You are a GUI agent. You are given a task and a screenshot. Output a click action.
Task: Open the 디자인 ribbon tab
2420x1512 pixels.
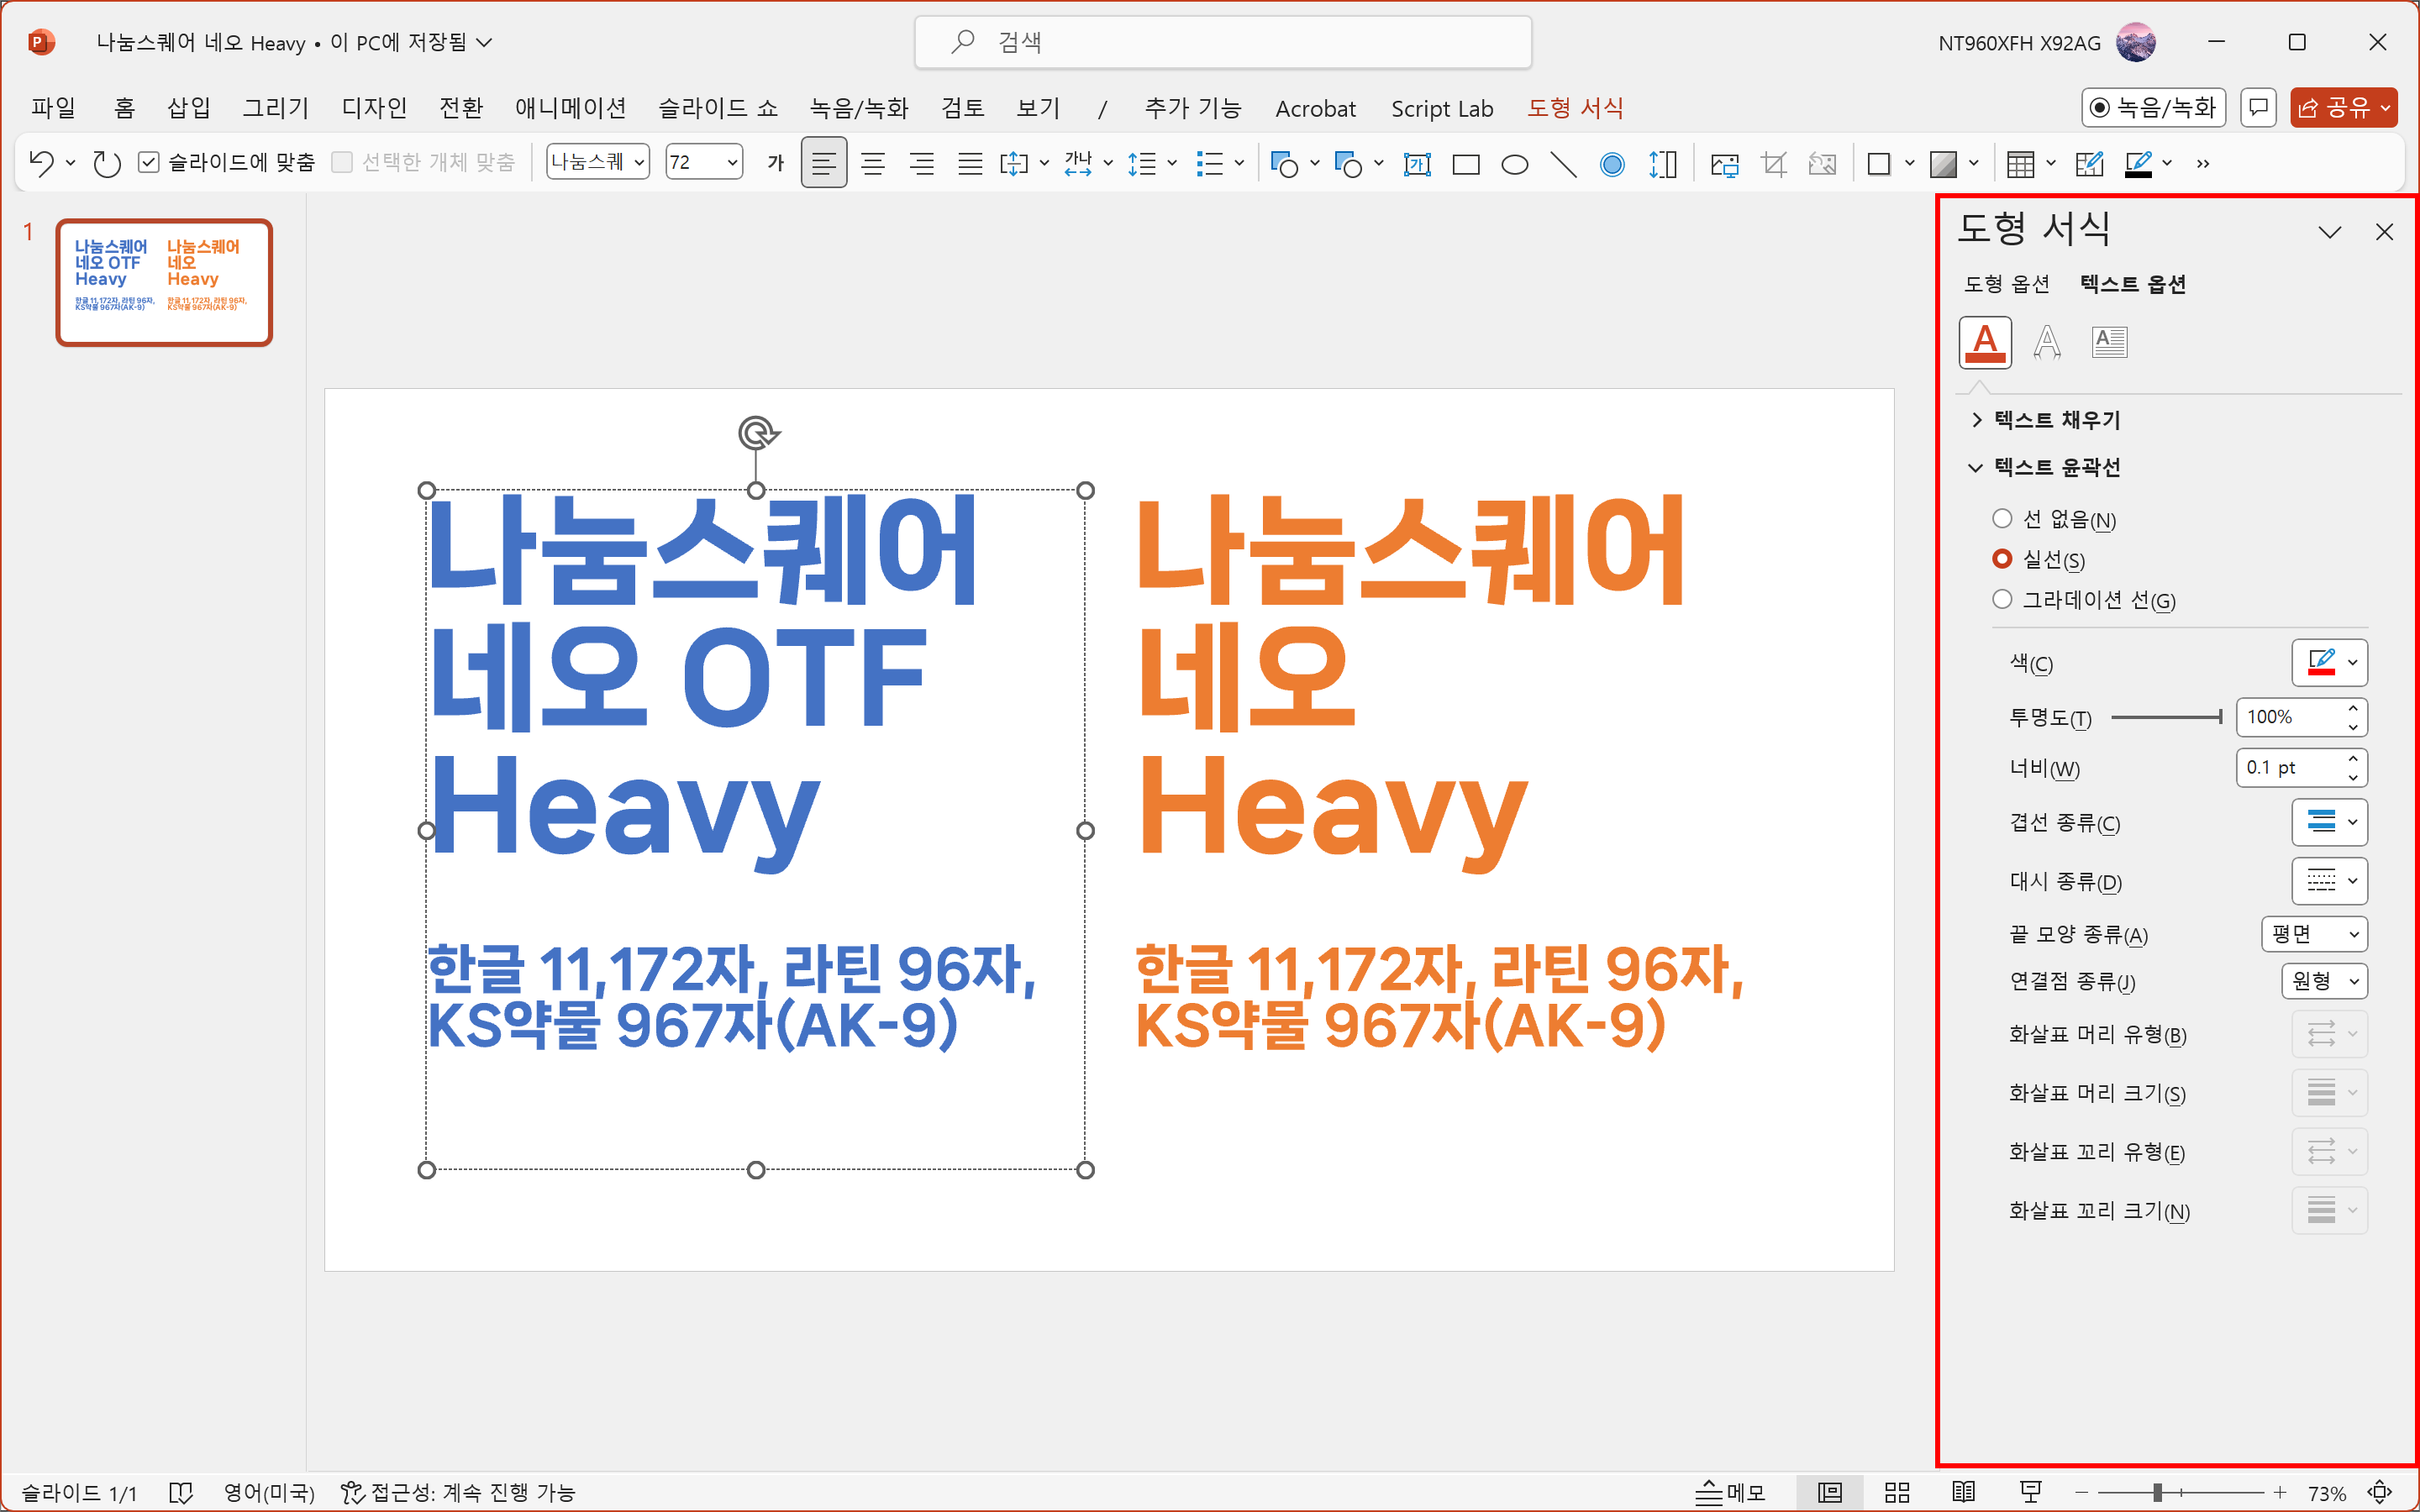click(374, 108)
